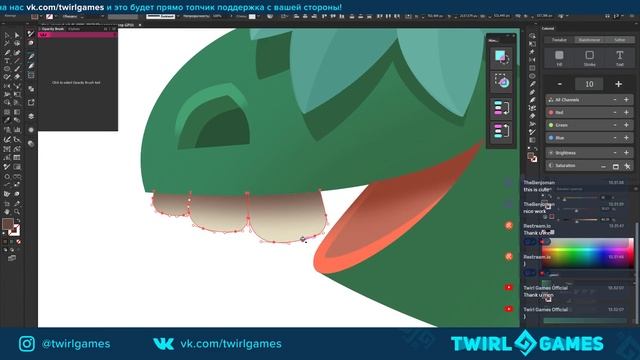This screenshot has height=360, width=640.
Task: Select the Pen tool
Action: 7,53
